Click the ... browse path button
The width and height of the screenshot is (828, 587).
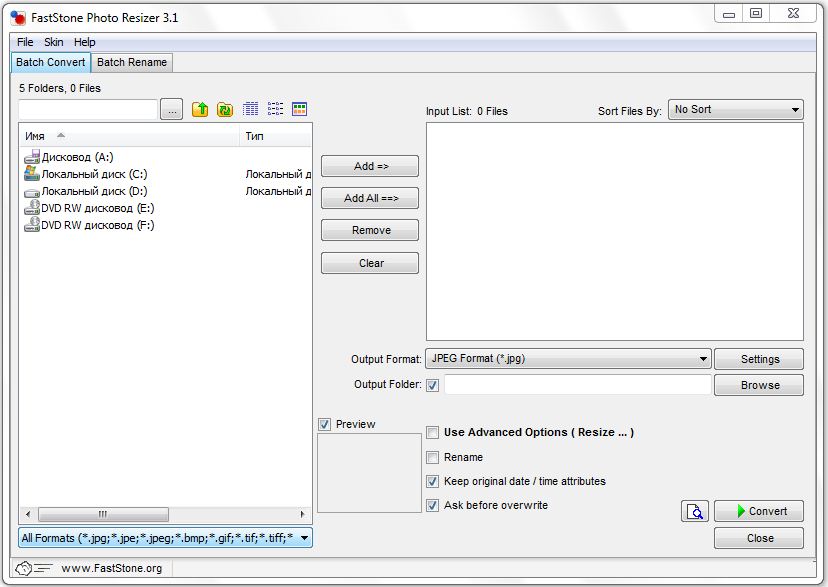click(x=172, y=109)
